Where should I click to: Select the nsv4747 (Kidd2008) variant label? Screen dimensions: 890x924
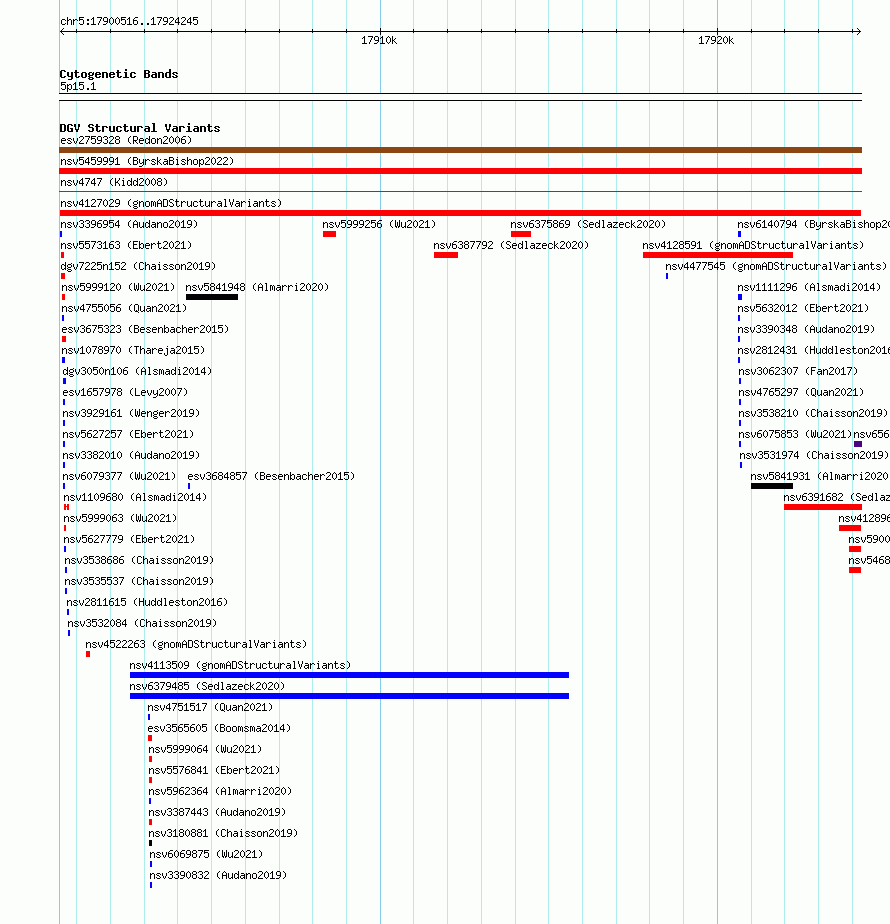click(x=114, y=183)
